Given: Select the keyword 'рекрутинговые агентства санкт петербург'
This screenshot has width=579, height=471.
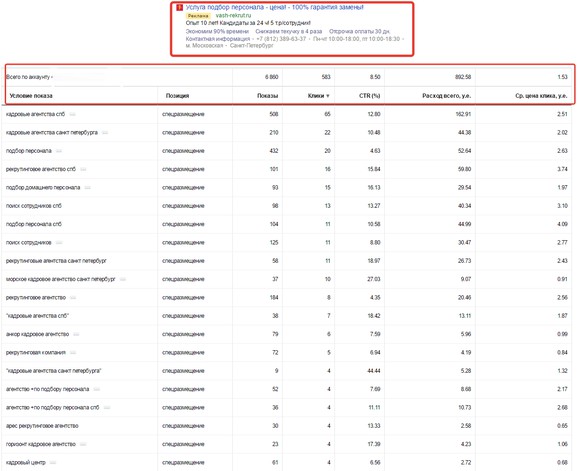Looking at the screenshot, I should [x=56, y=261].
